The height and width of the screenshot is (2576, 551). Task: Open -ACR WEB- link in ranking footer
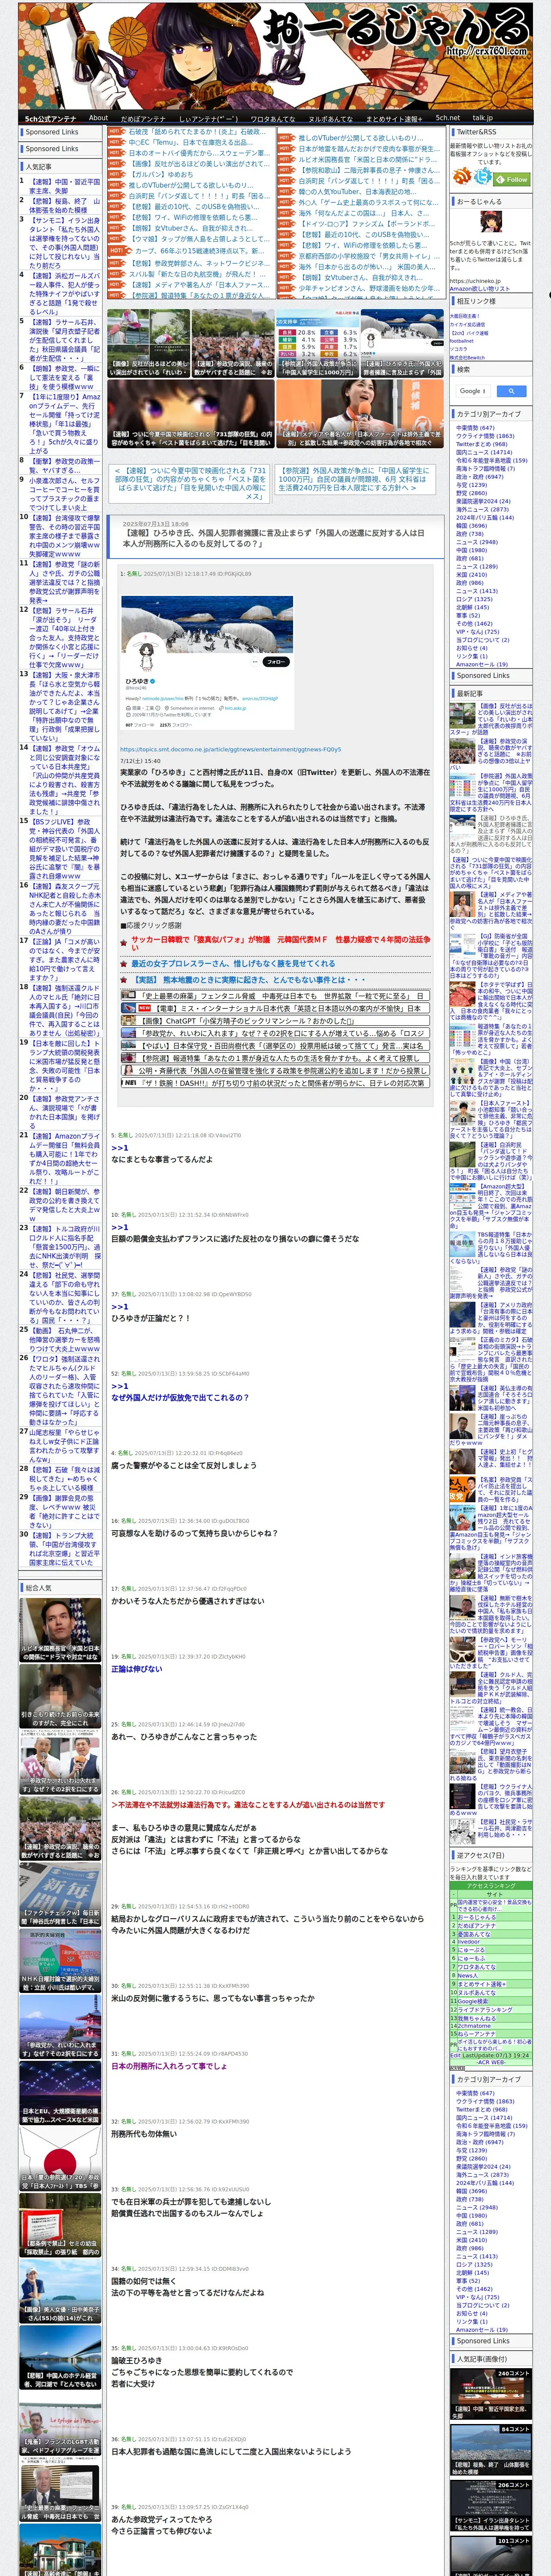coord(490,2062)
